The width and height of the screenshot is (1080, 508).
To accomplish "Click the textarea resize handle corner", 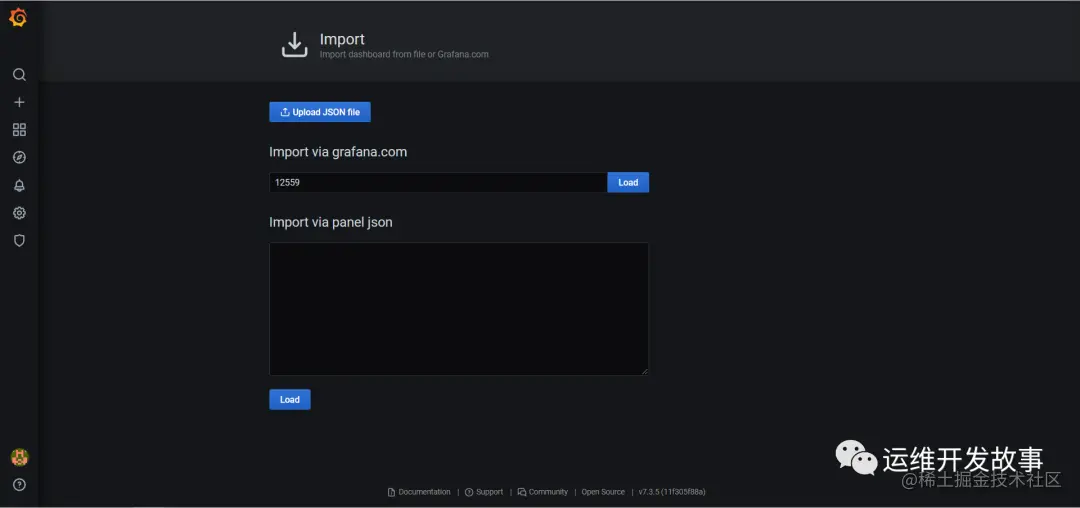I will point(645,372).
